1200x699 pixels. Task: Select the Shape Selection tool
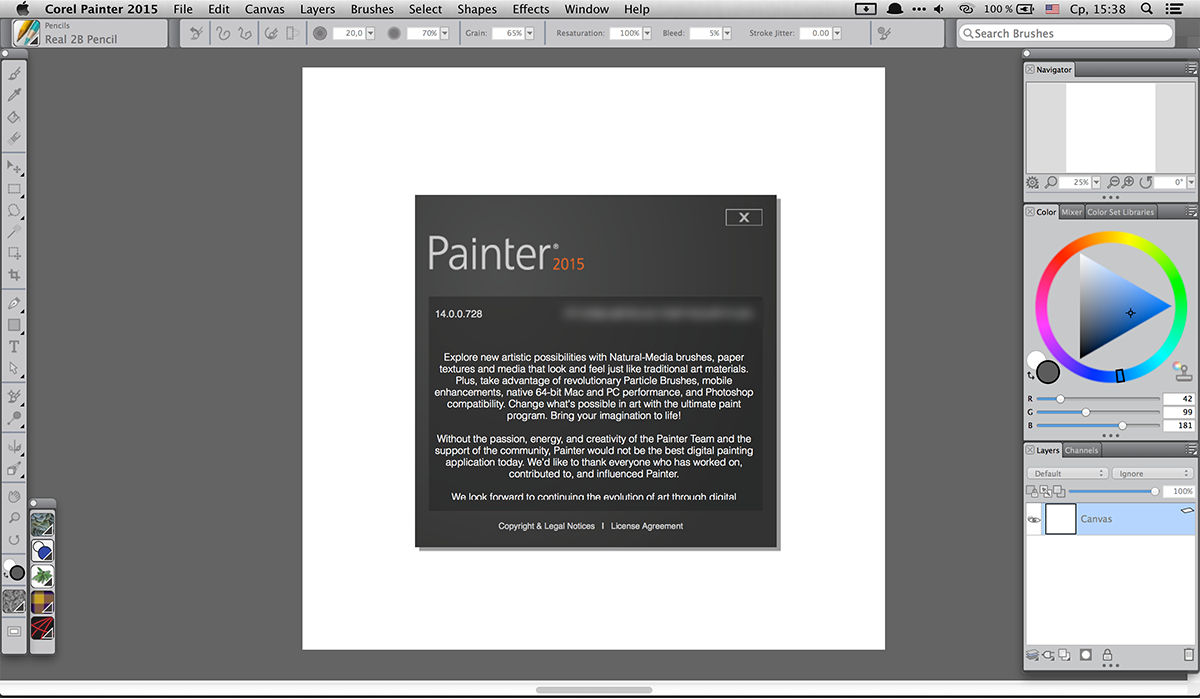(x=14, y=368)
